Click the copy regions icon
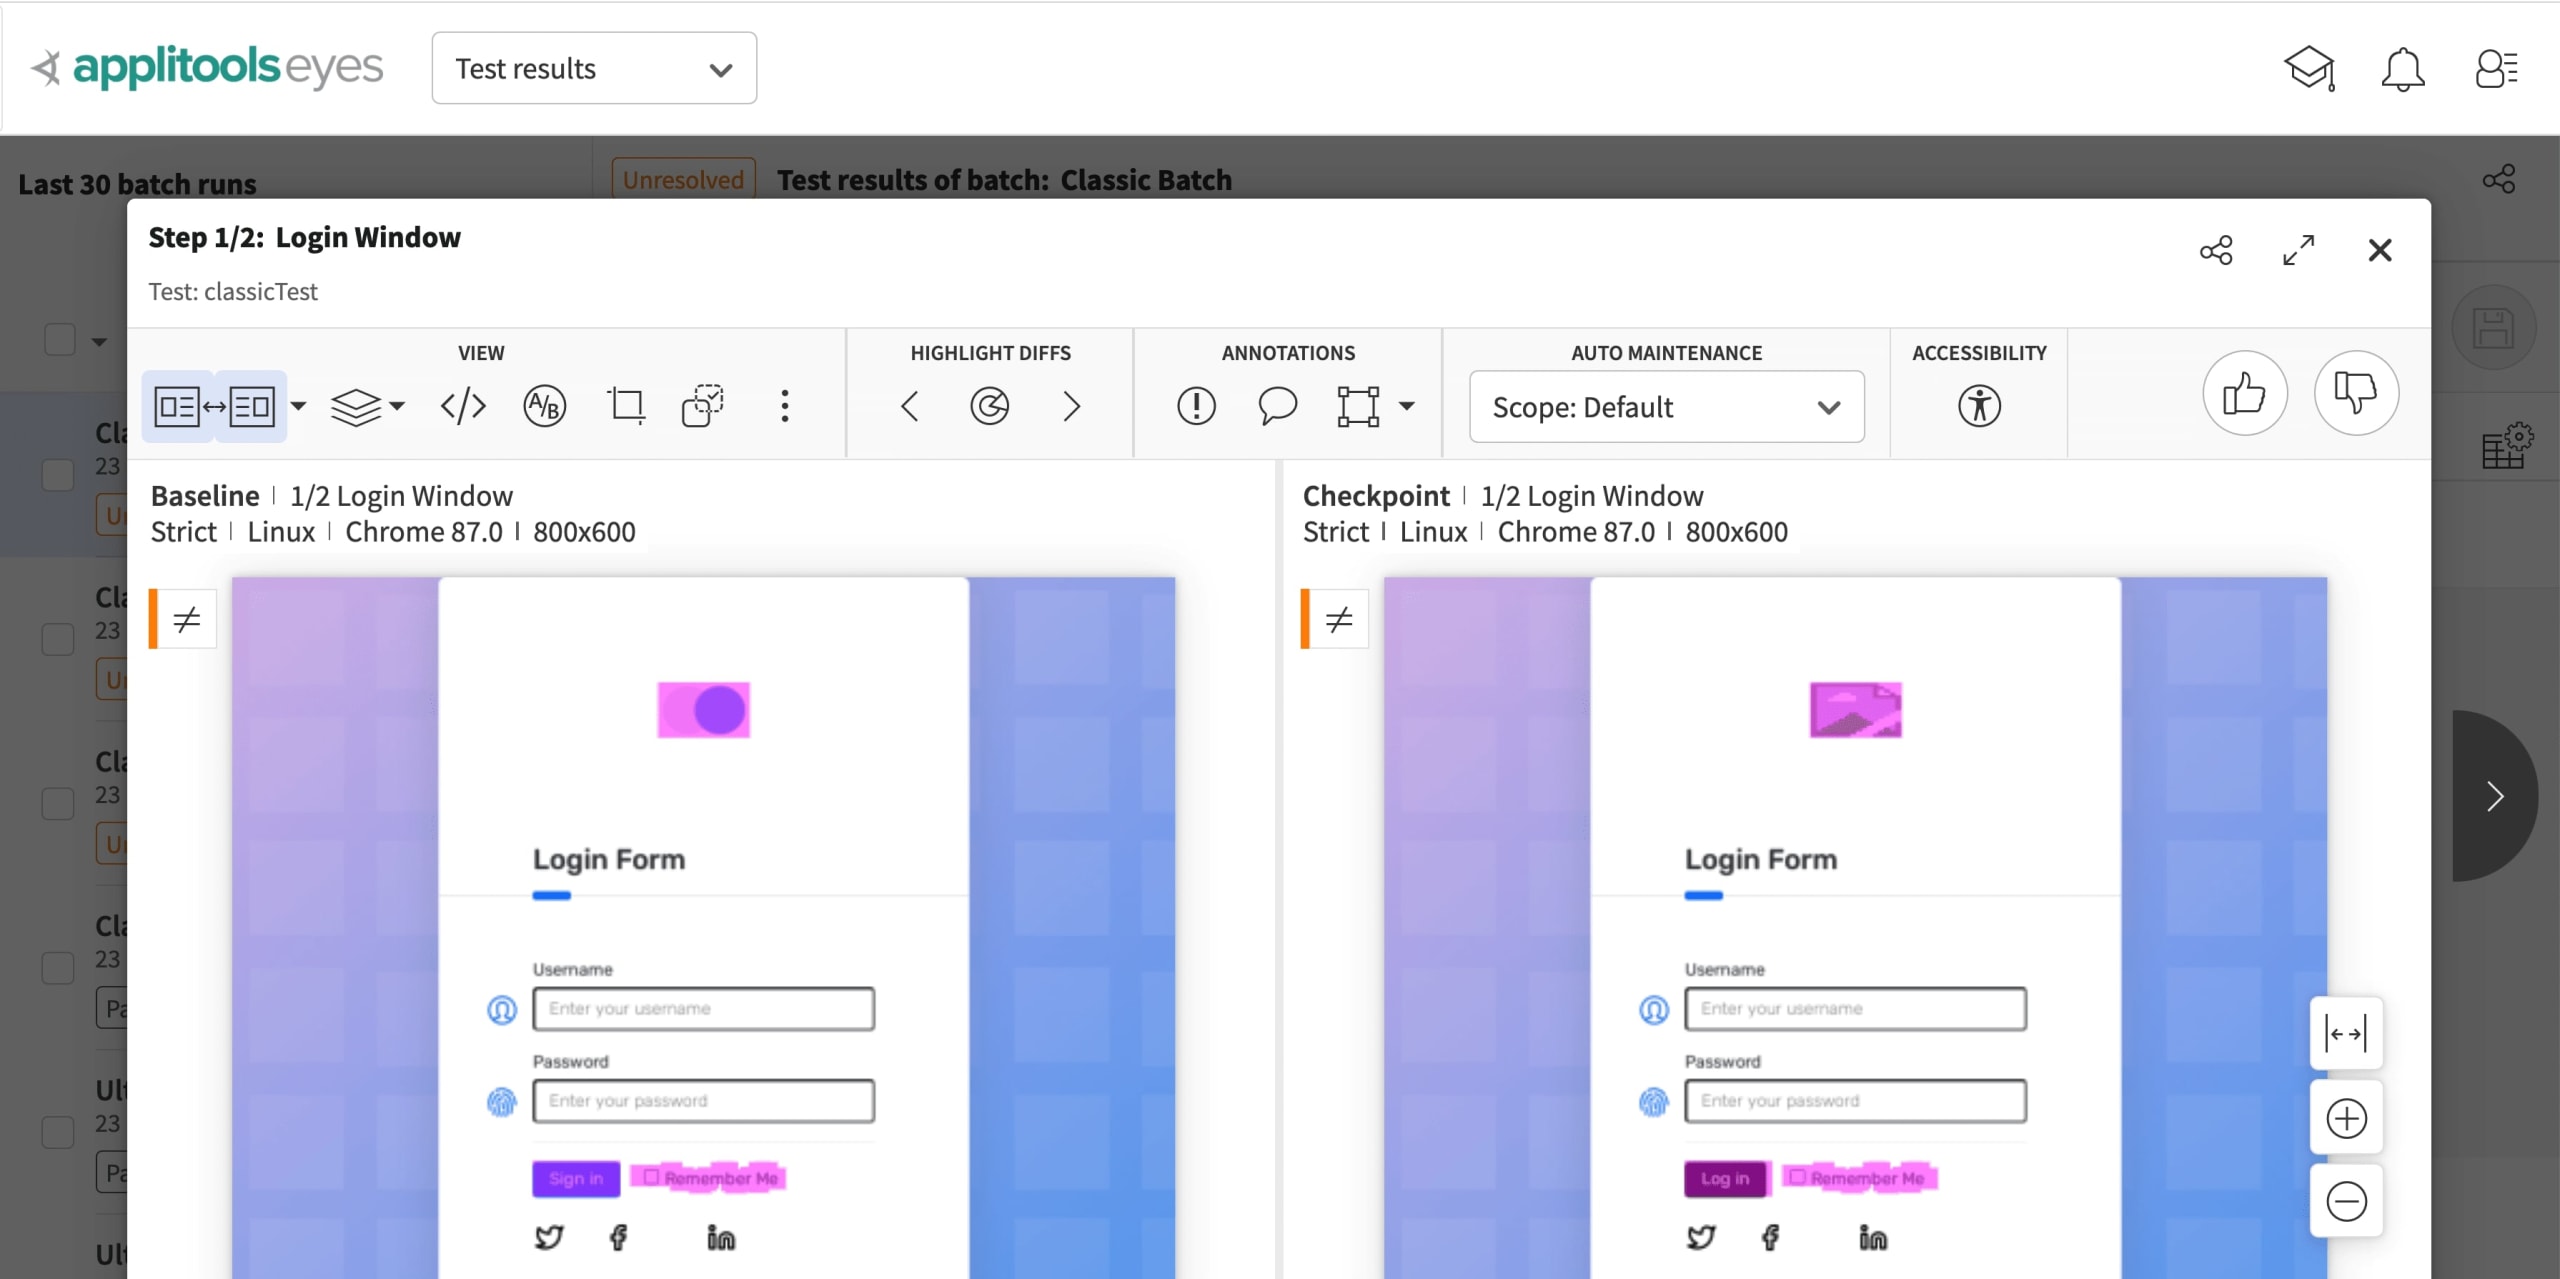This screenshot has width=2560, height=1279. point(703,406)
